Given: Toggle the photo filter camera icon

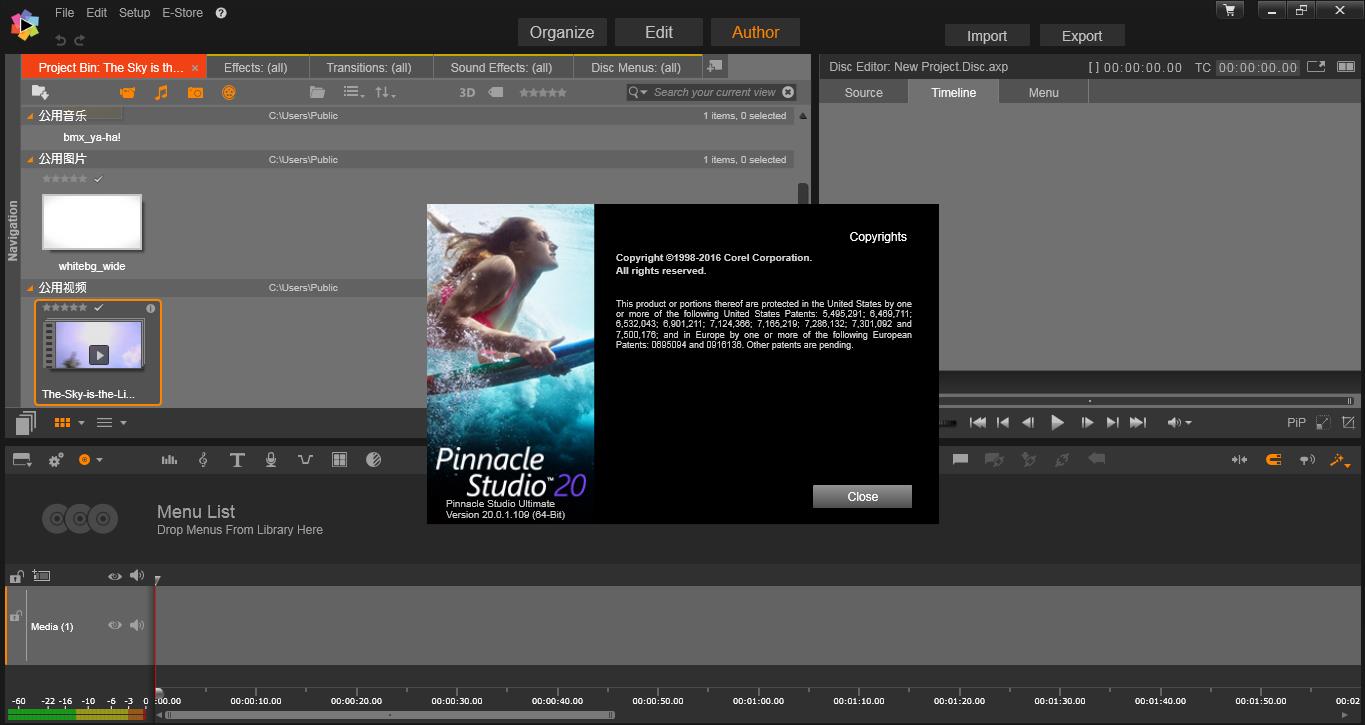Looking at the screenshot, I should coord(195,92).
